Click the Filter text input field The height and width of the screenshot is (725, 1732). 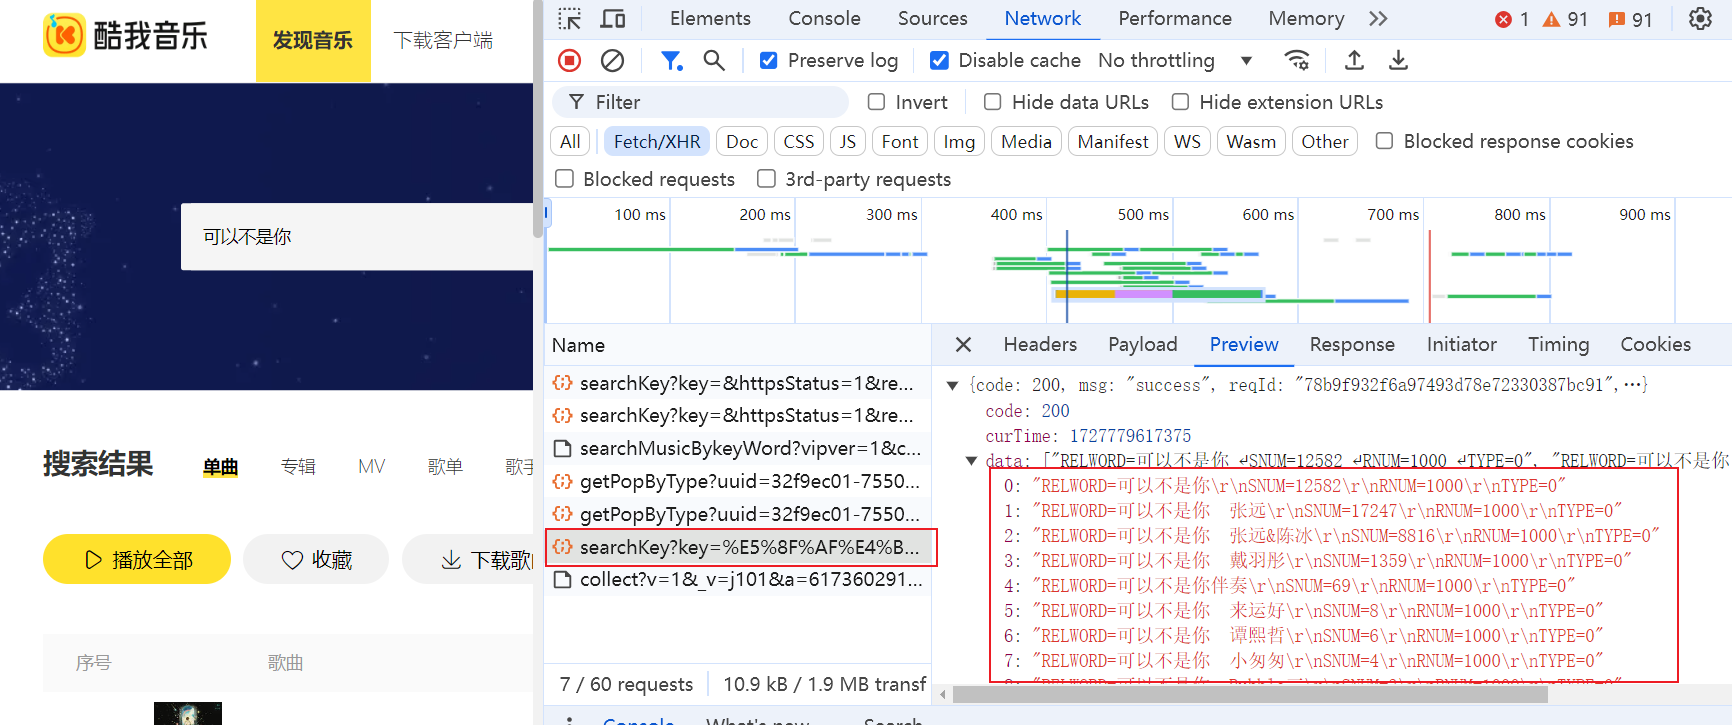[710, 102]
